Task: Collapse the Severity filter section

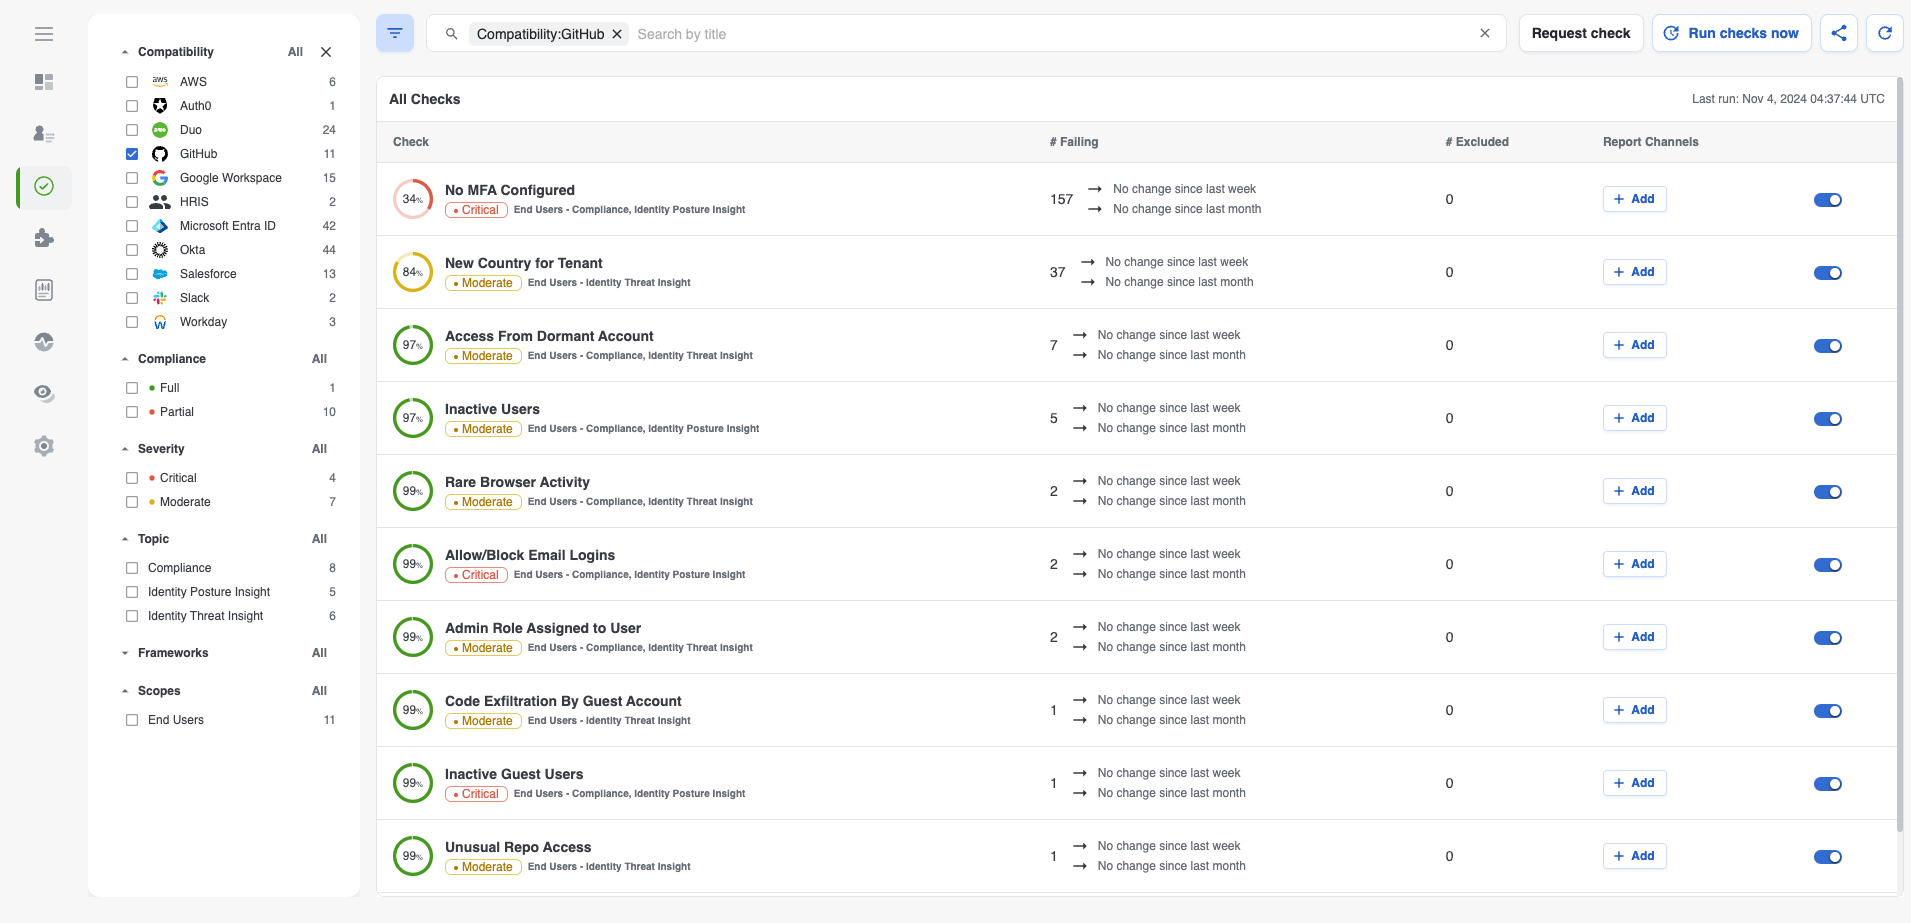Action: point(125,449)
